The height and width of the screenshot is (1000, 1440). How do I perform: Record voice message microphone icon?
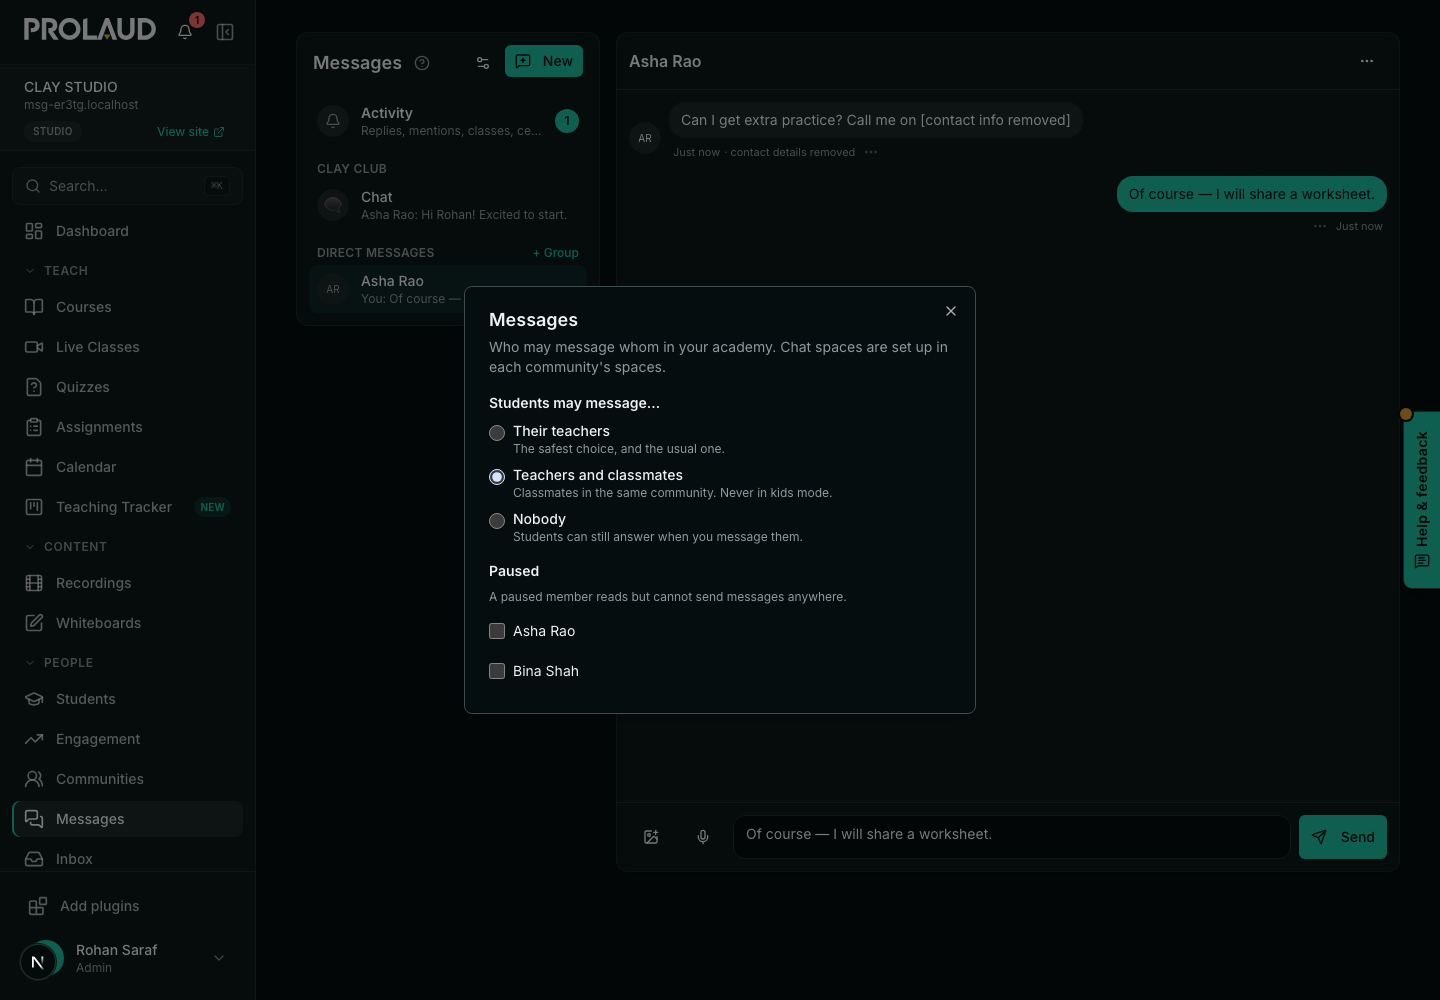(703, 837)
